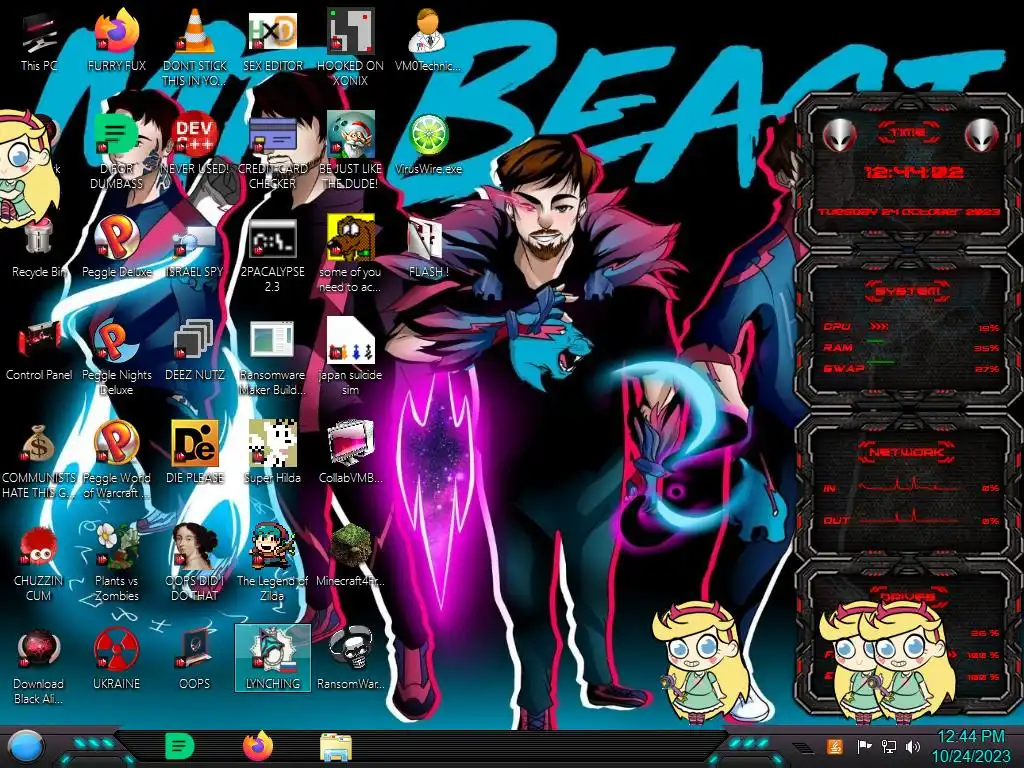Click the network tray icon
The height and width of the screenshot is (768, 1024).
click(x=889, y=746)
